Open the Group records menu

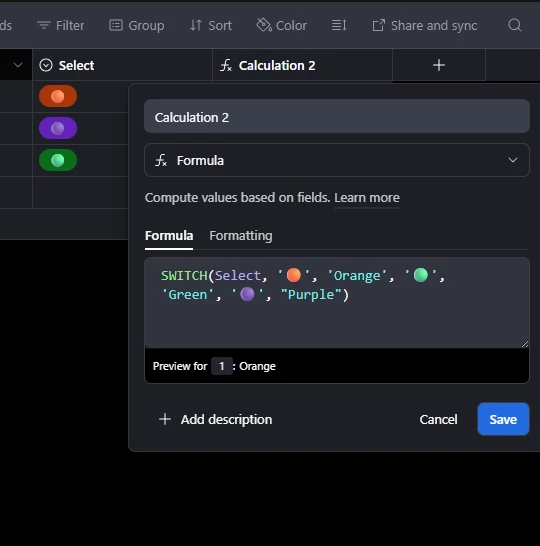pyautogui.click(x=136, y=25)
